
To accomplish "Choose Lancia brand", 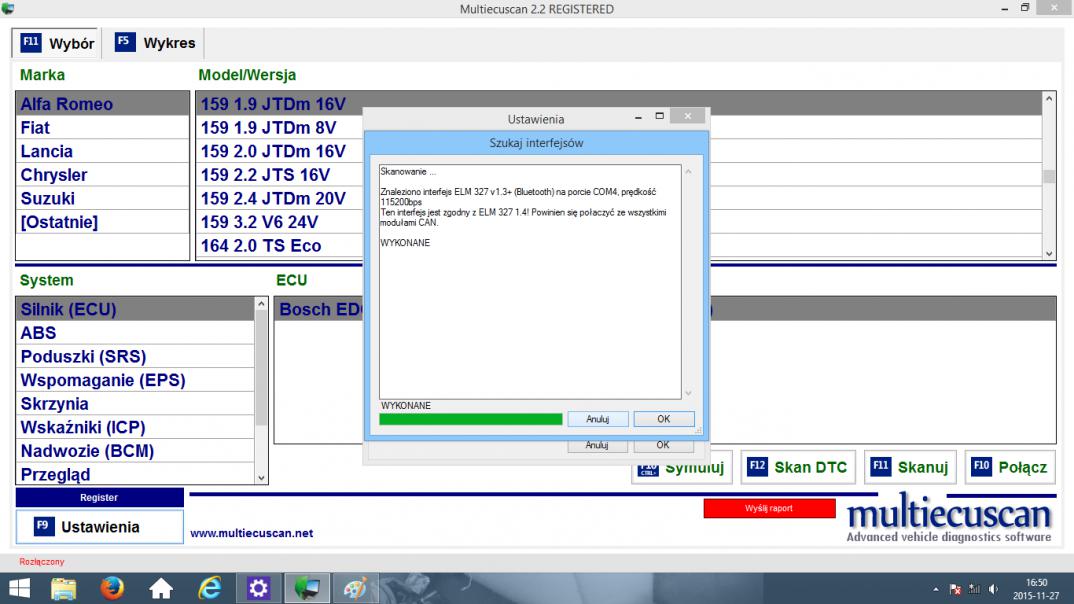I will [103, 151].
